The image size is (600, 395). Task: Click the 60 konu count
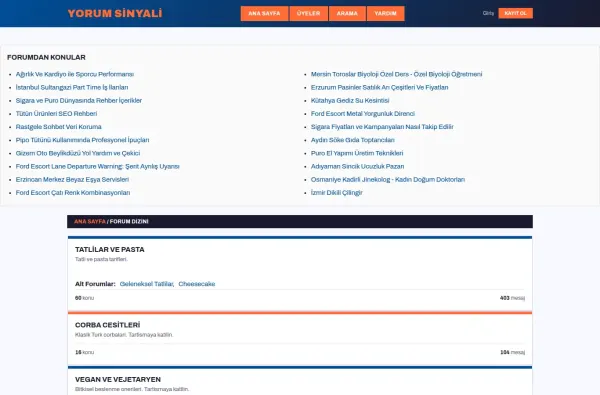pos(84,298)
